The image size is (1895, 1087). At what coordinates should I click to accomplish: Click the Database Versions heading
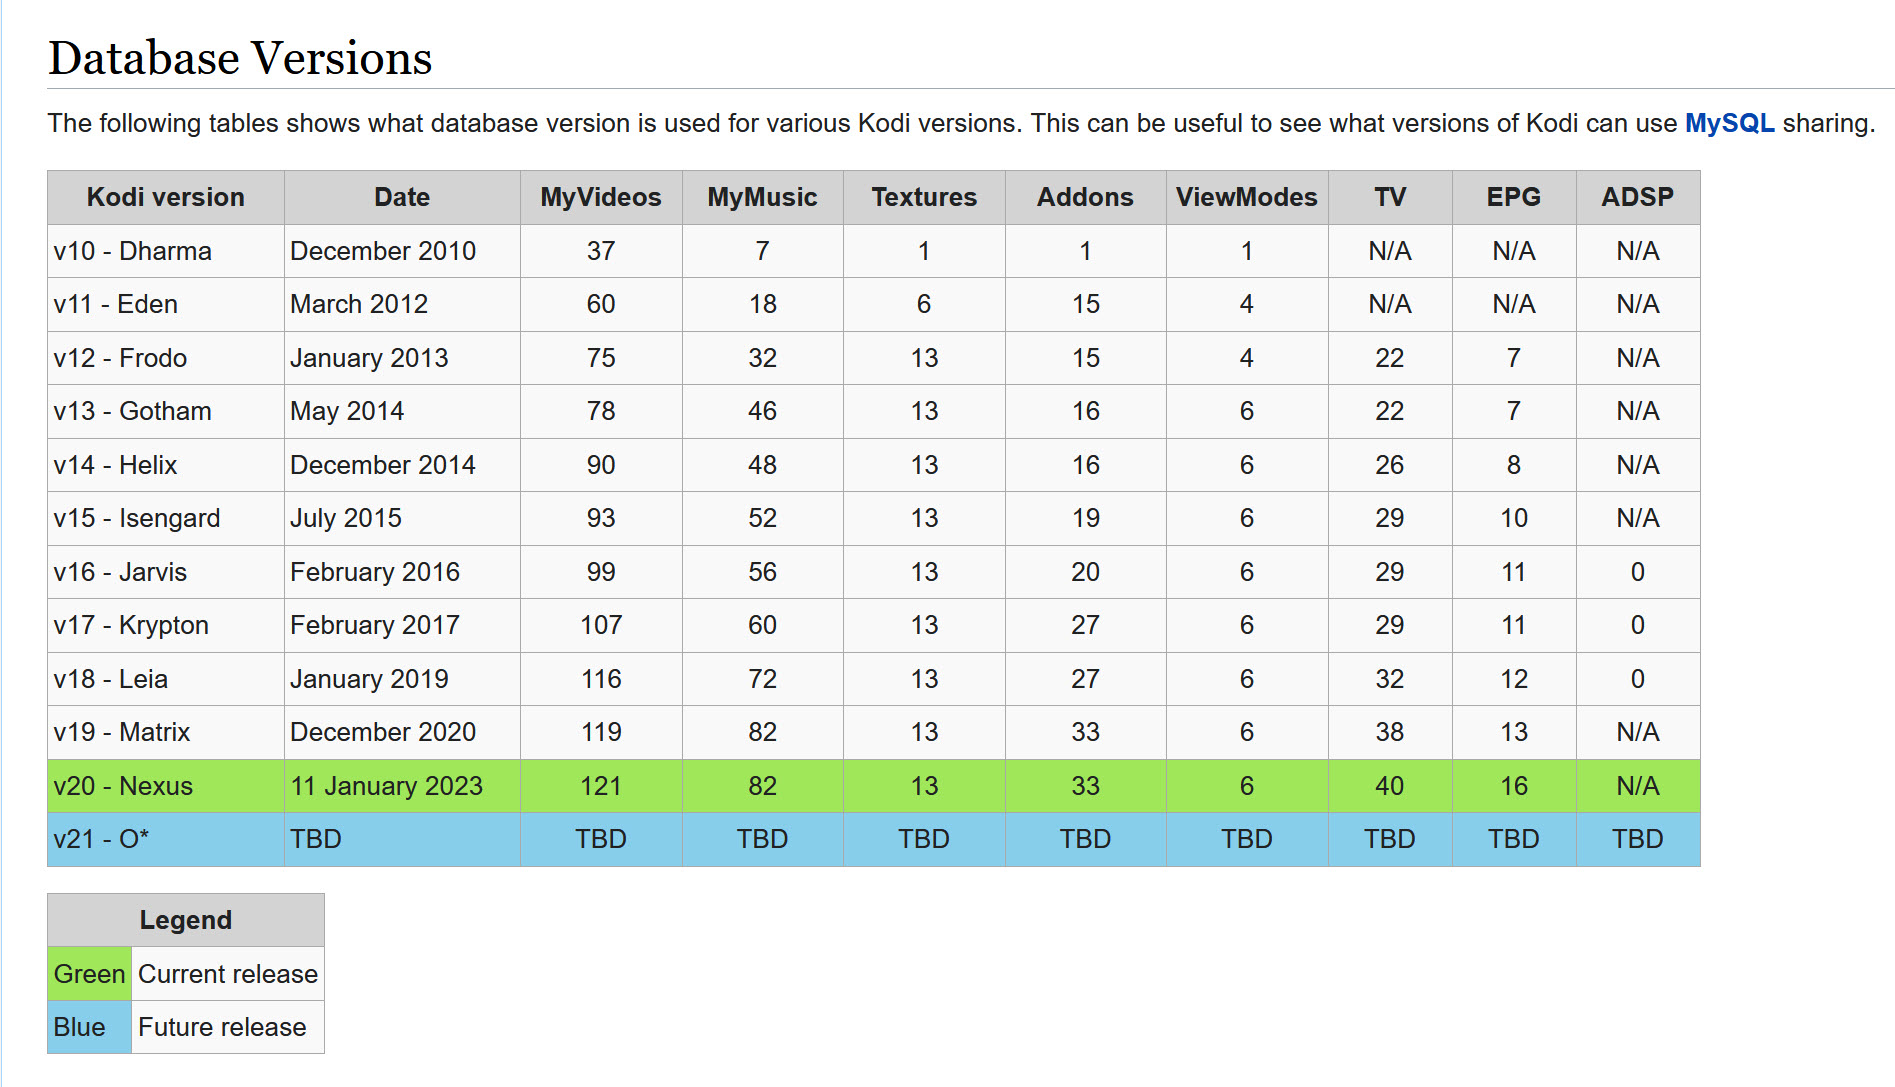pos(240,58)
